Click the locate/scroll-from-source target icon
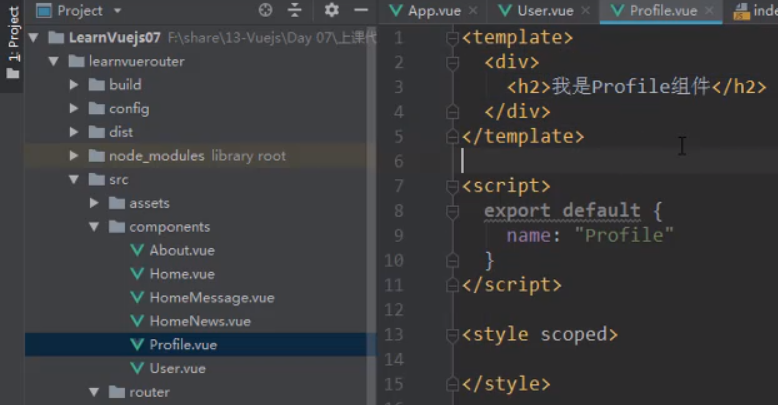Viewport: 778px width, 405px height. pos(265,10)
